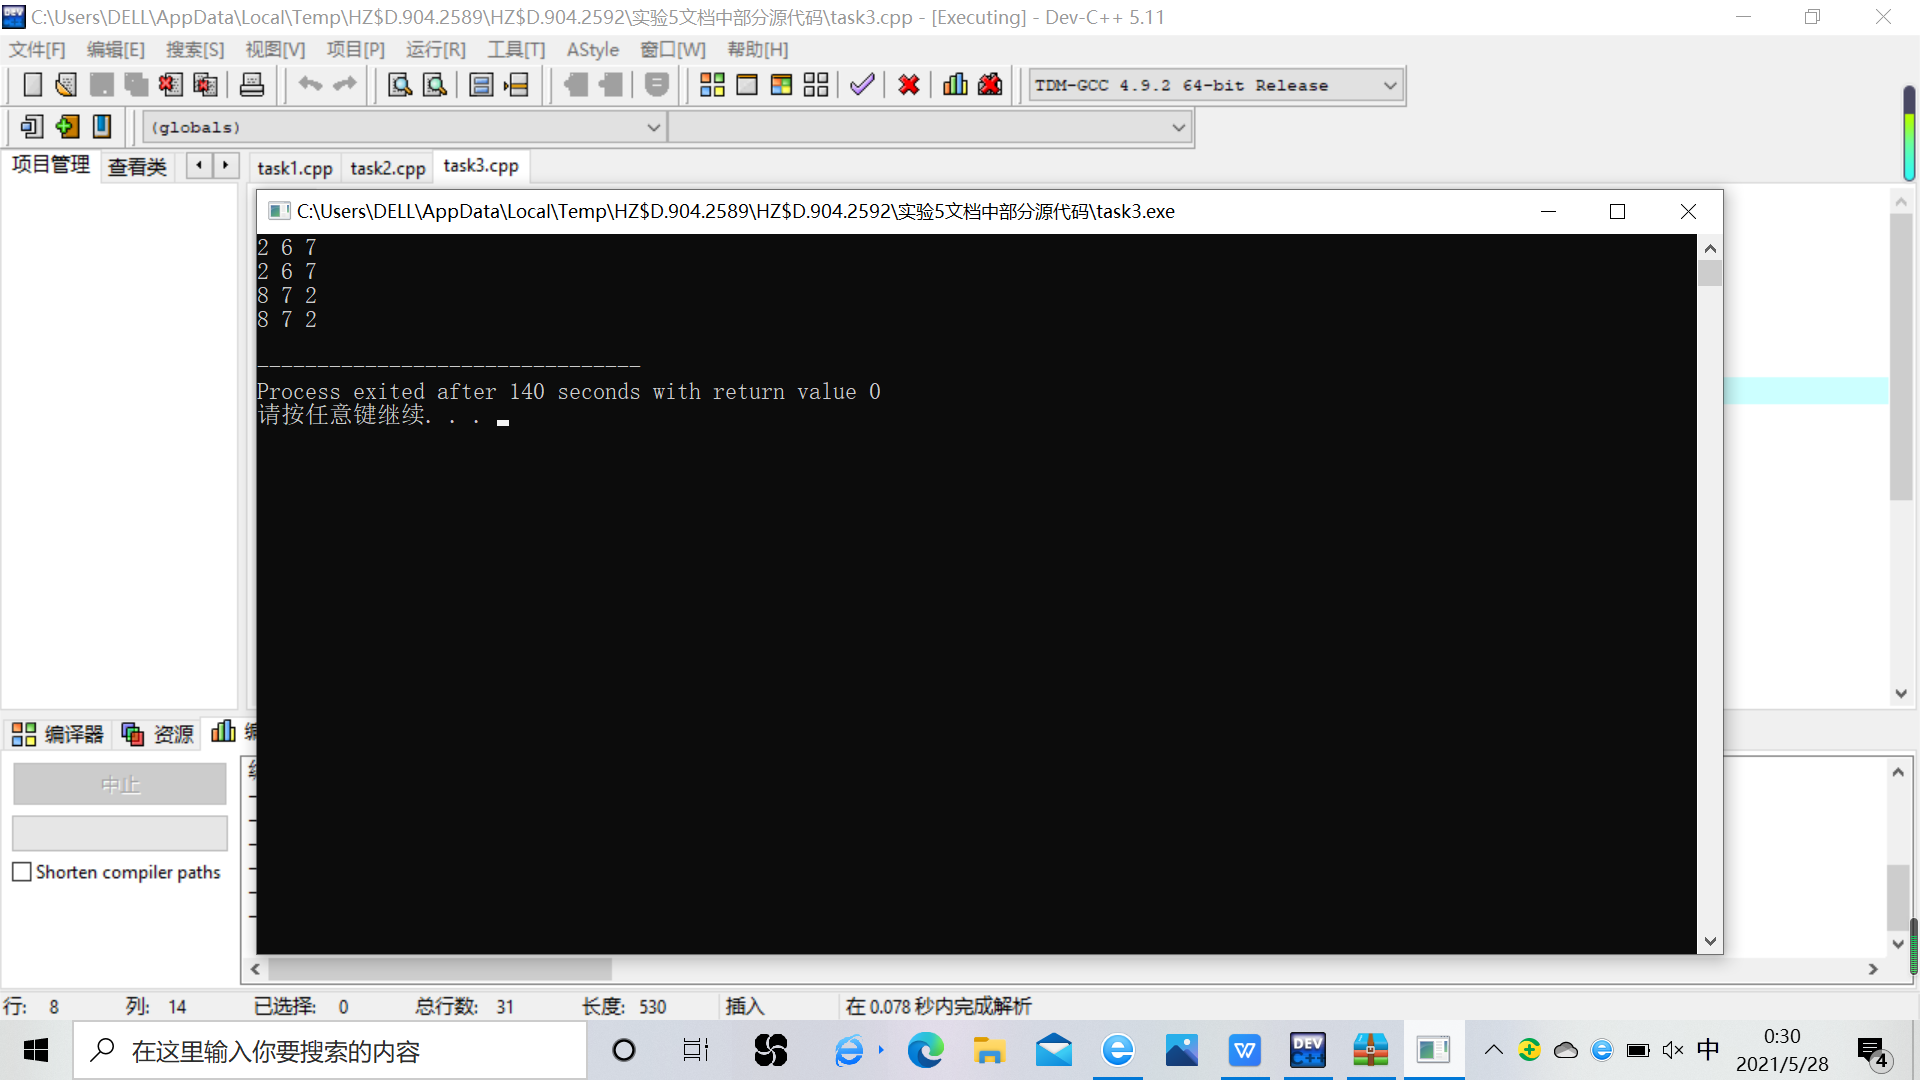Click the red X stop execution icon
The width and height of the screenshot is (1920, 1080).
point(908,85)
